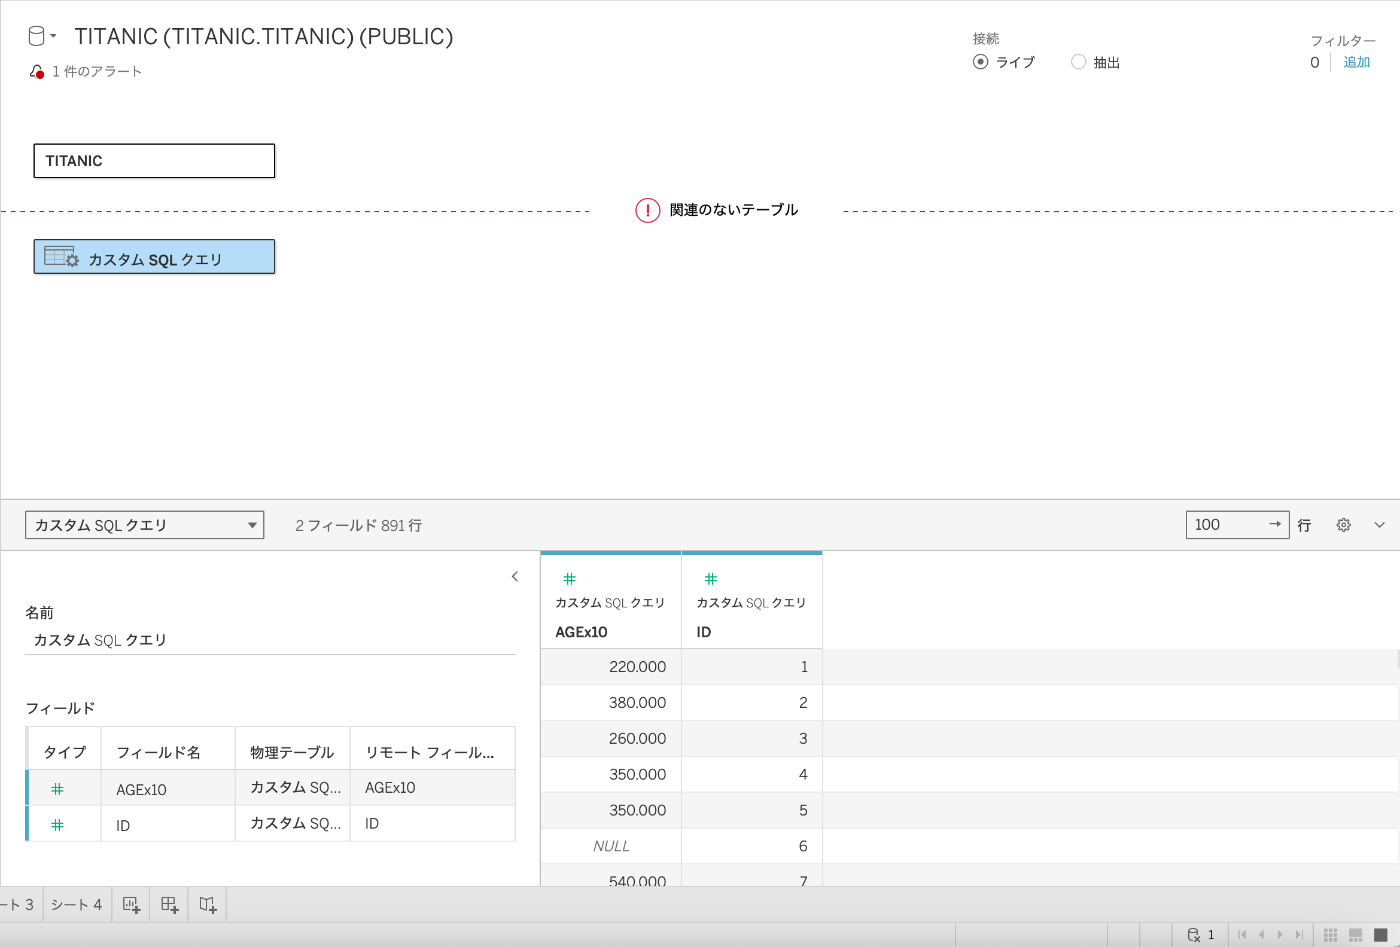This screenshot has width=1400, height=947.
Task: Add a new story
Action: pyautogui.click(x=207, y=905)
